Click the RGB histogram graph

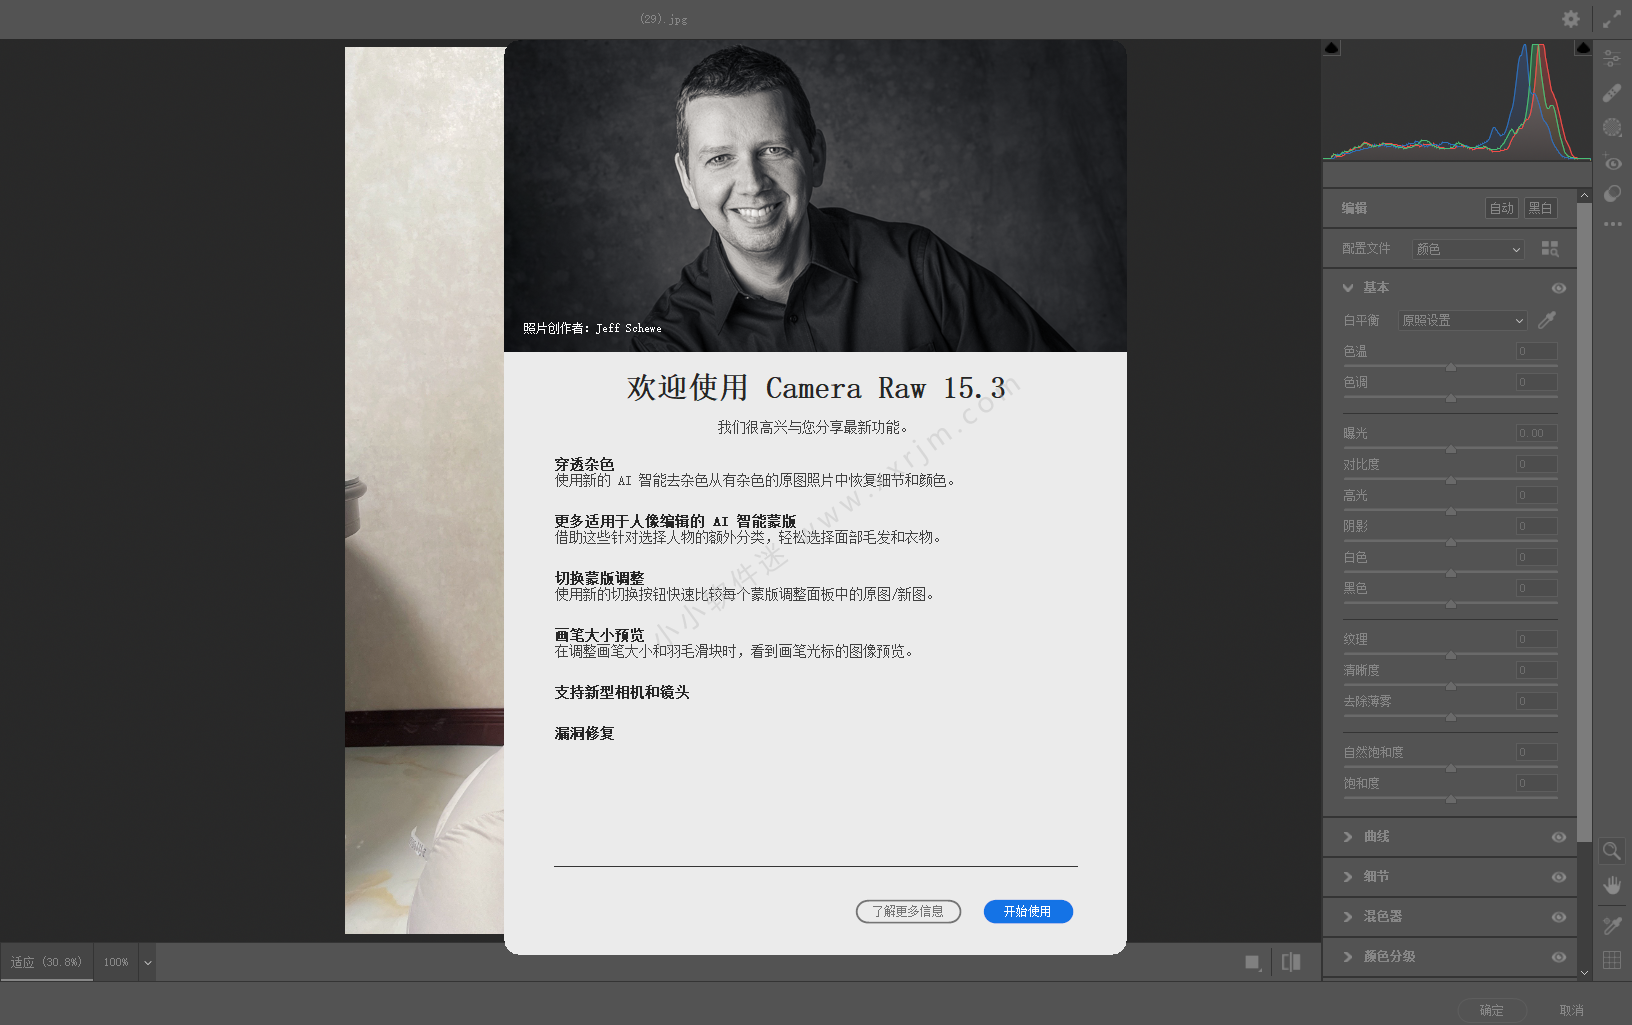1457,100
